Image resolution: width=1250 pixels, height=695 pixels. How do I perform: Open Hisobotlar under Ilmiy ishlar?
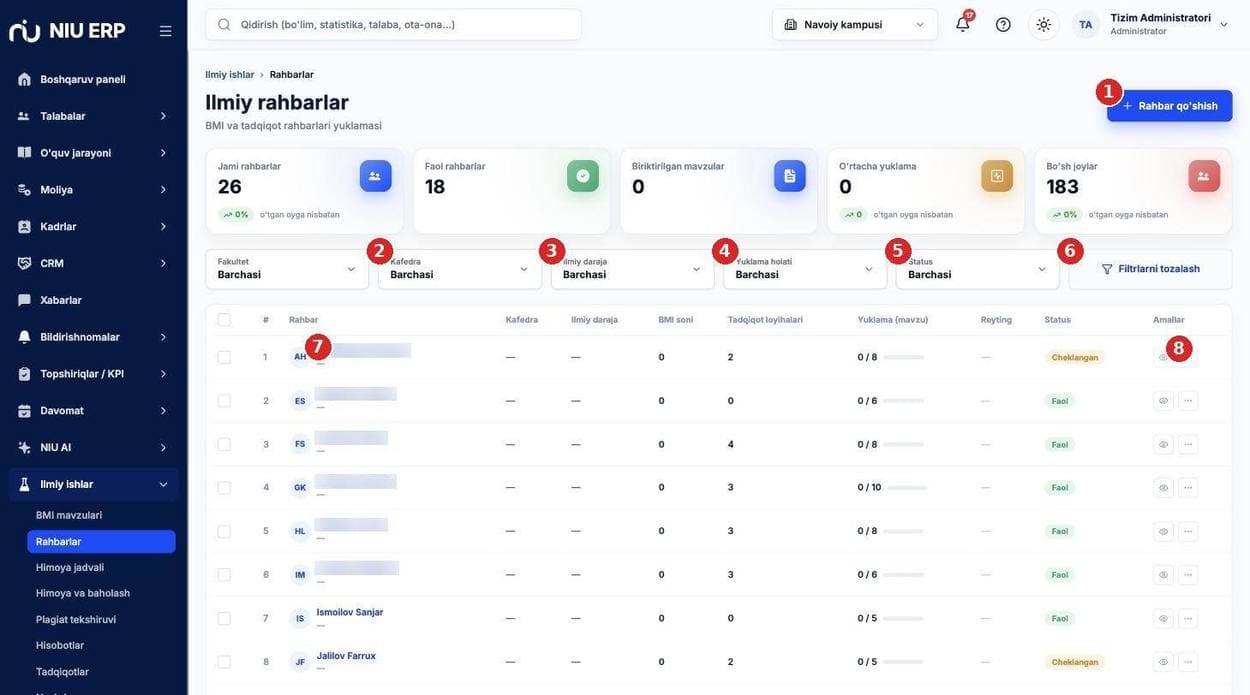point(60,645)
